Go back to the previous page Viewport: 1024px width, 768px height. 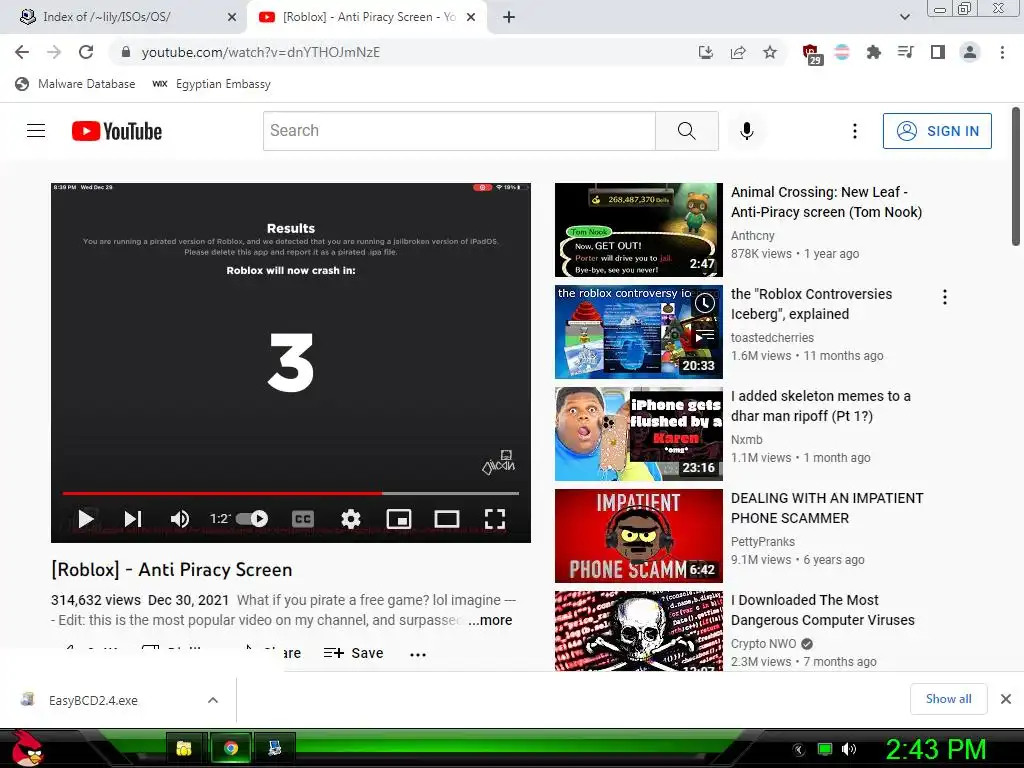coord(22,52)
